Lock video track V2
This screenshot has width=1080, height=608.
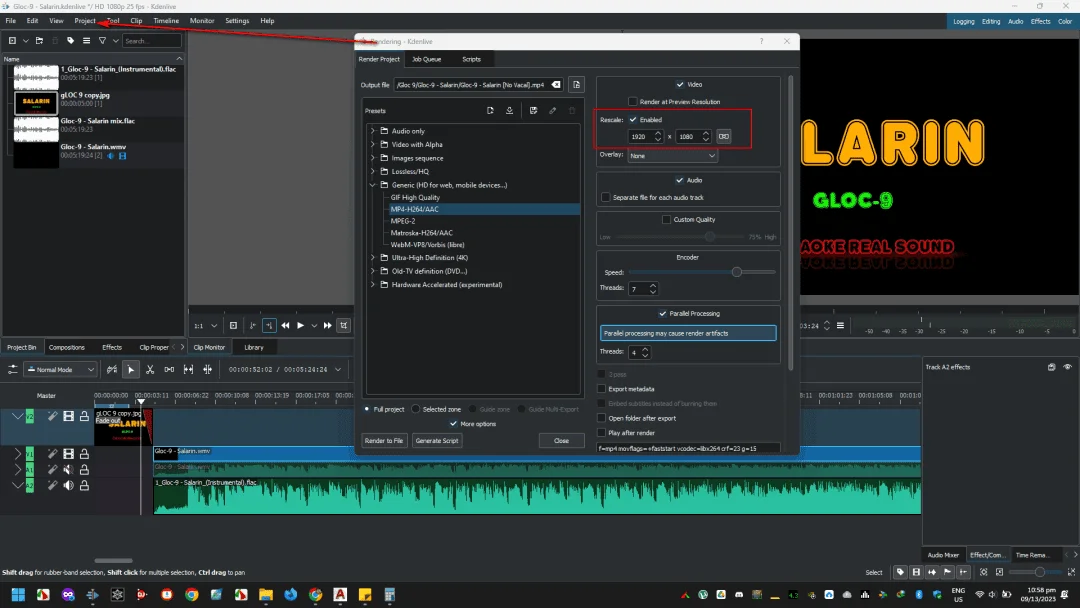click(84, 416)
